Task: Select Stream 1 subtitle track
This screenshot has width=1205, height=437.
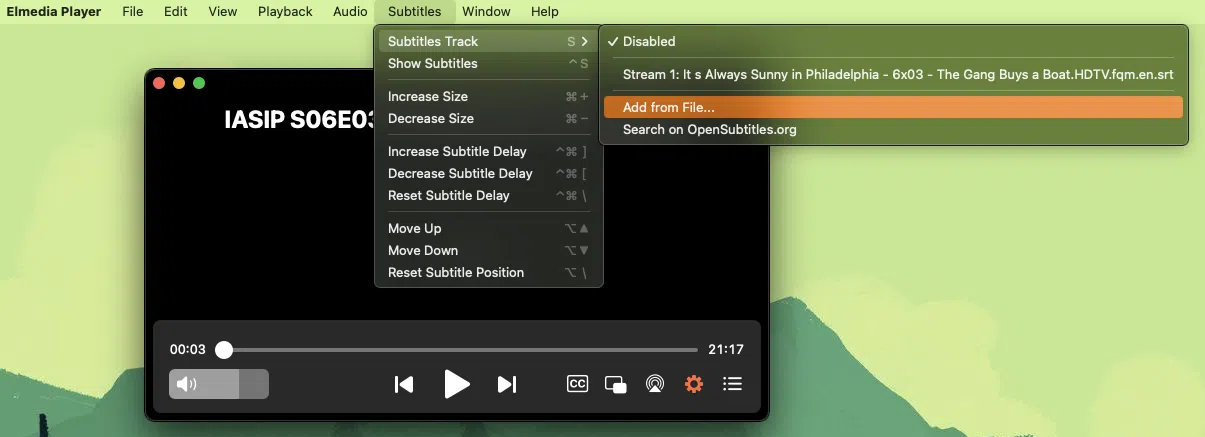Action: [x=897, y=75]
